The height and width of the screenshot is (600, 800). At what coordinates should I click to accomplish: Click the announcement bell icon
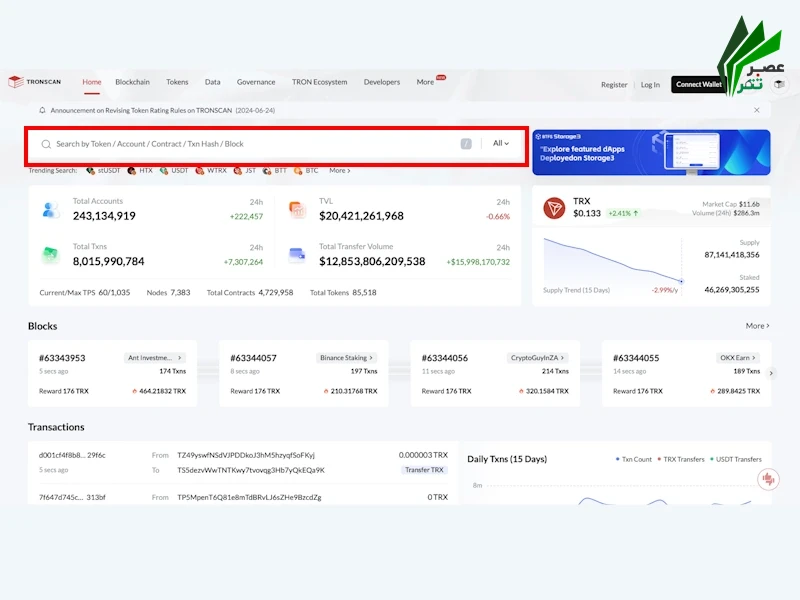[42, 110]
